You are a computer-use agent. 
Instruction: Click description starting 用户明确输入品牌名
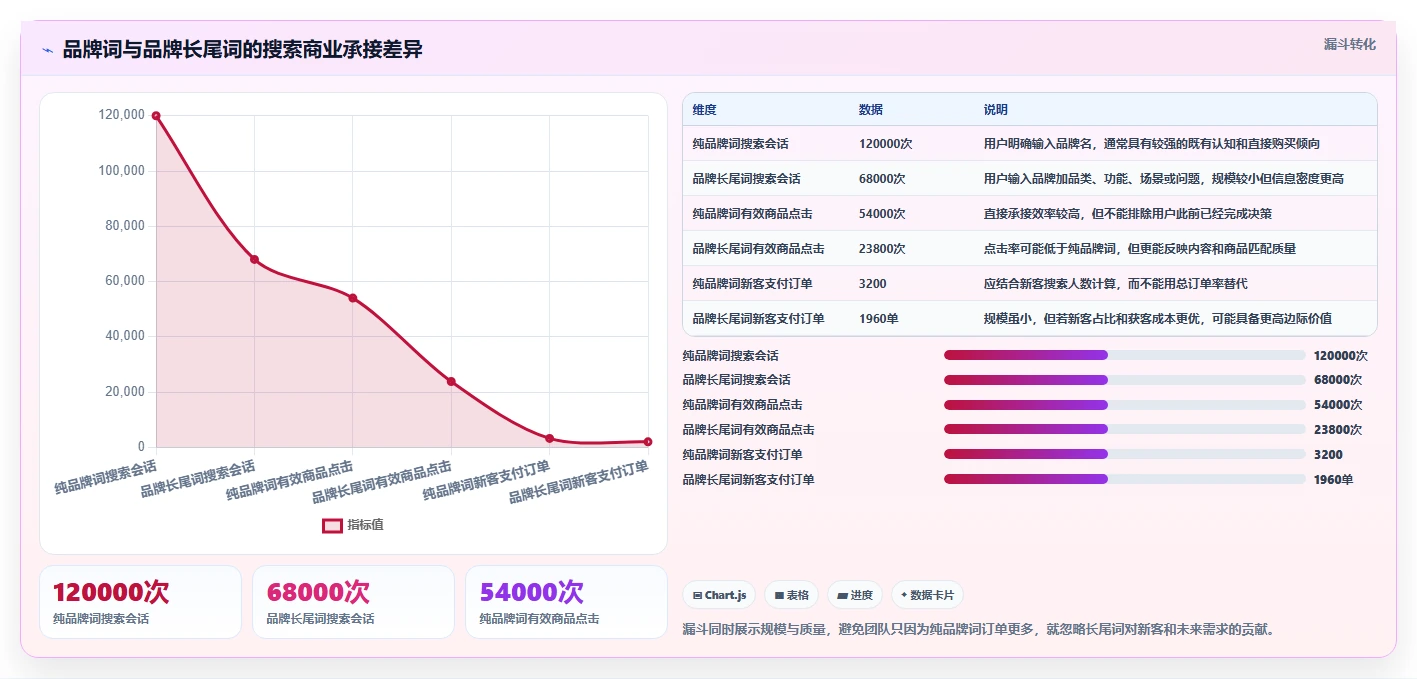pyautogui.click(x=1151, y=144)
